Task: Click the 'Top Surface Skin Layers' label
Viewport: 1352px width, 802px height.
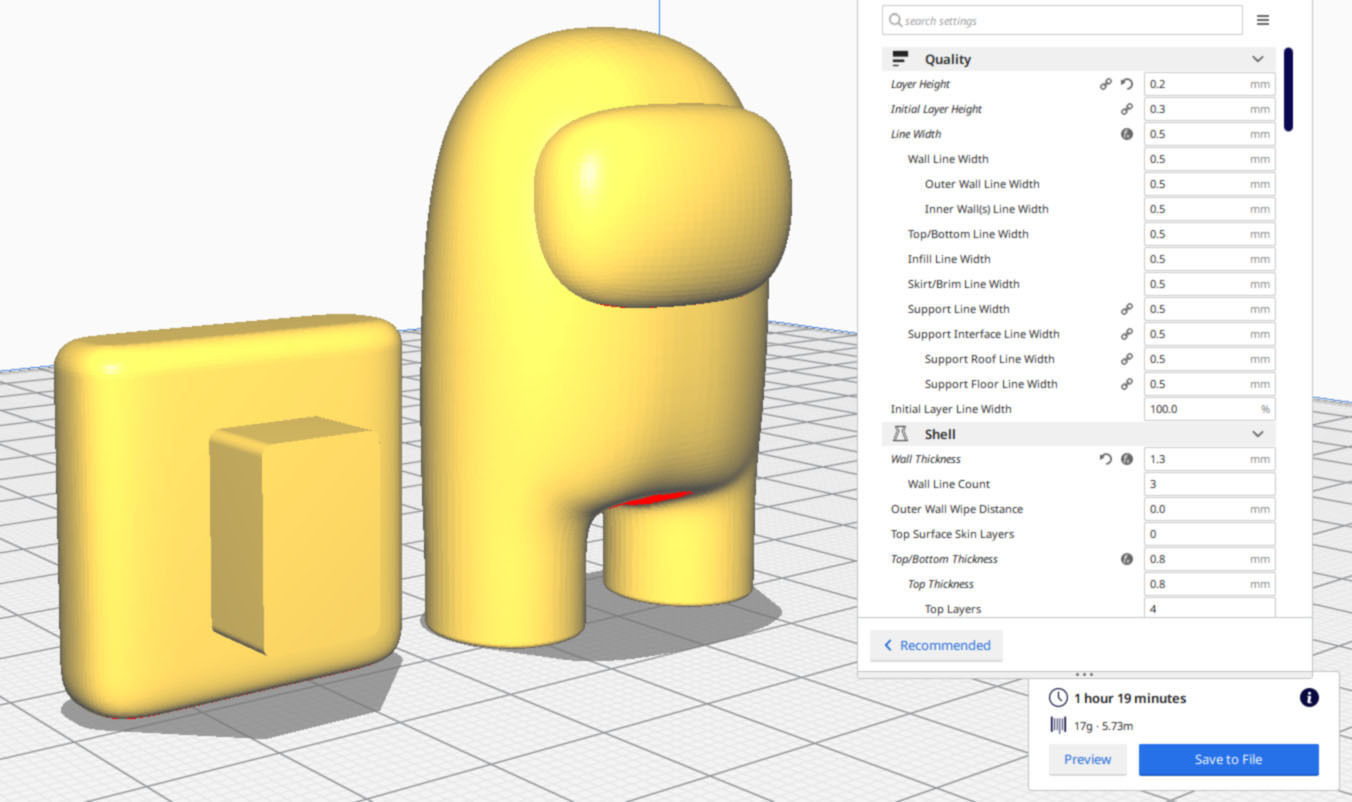Action: [x=952, y=534]
